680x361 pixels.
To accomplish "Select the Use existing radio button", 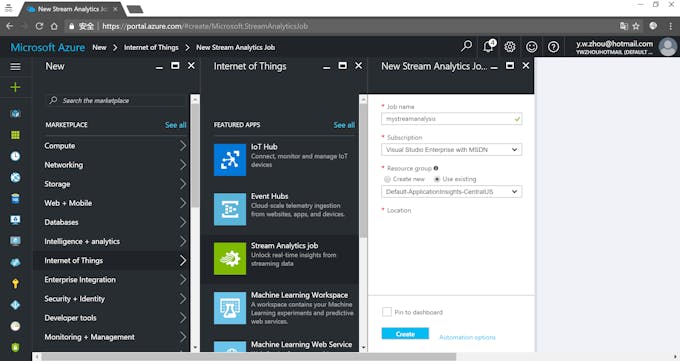I will point(437,179).
